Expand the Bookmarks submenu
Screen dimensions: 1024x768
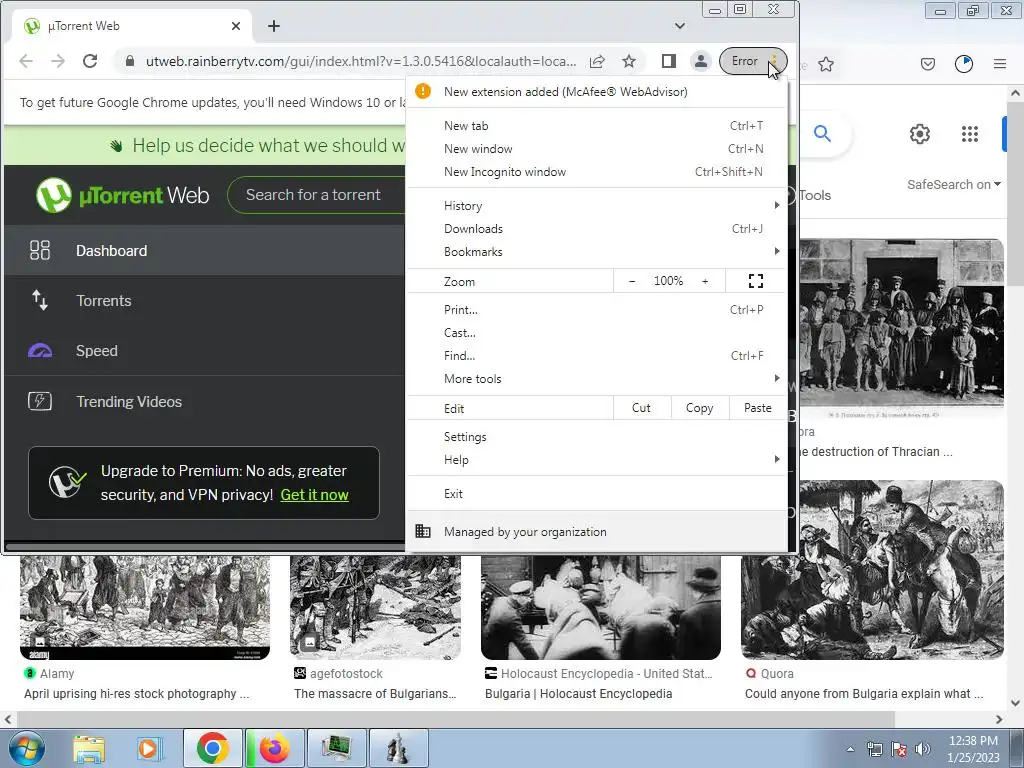(597, 252)
